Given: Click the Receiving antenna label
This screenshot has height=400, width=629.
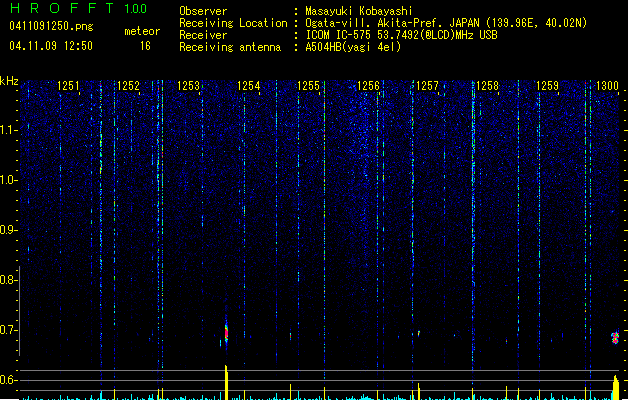Looking at the screenshot, I should 230,47.
